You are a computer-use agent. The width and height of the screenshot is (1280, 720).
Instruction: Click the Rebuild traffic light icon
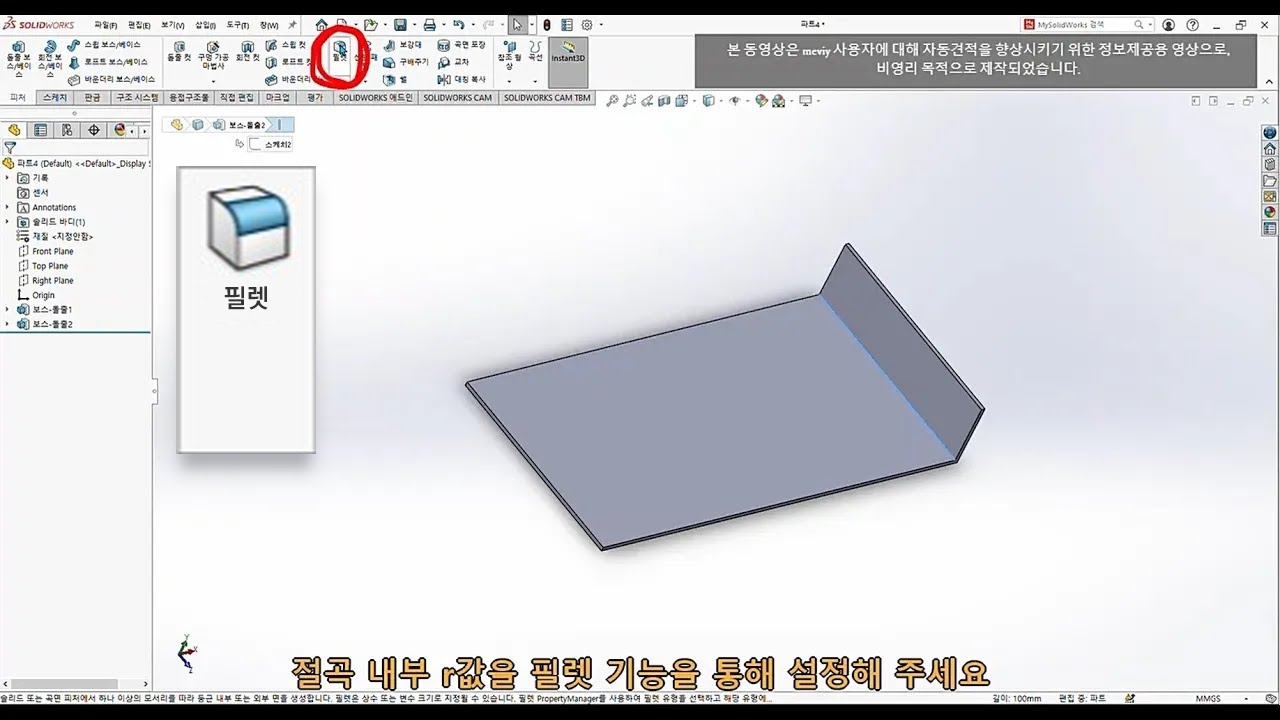click(x=547, y=24)
